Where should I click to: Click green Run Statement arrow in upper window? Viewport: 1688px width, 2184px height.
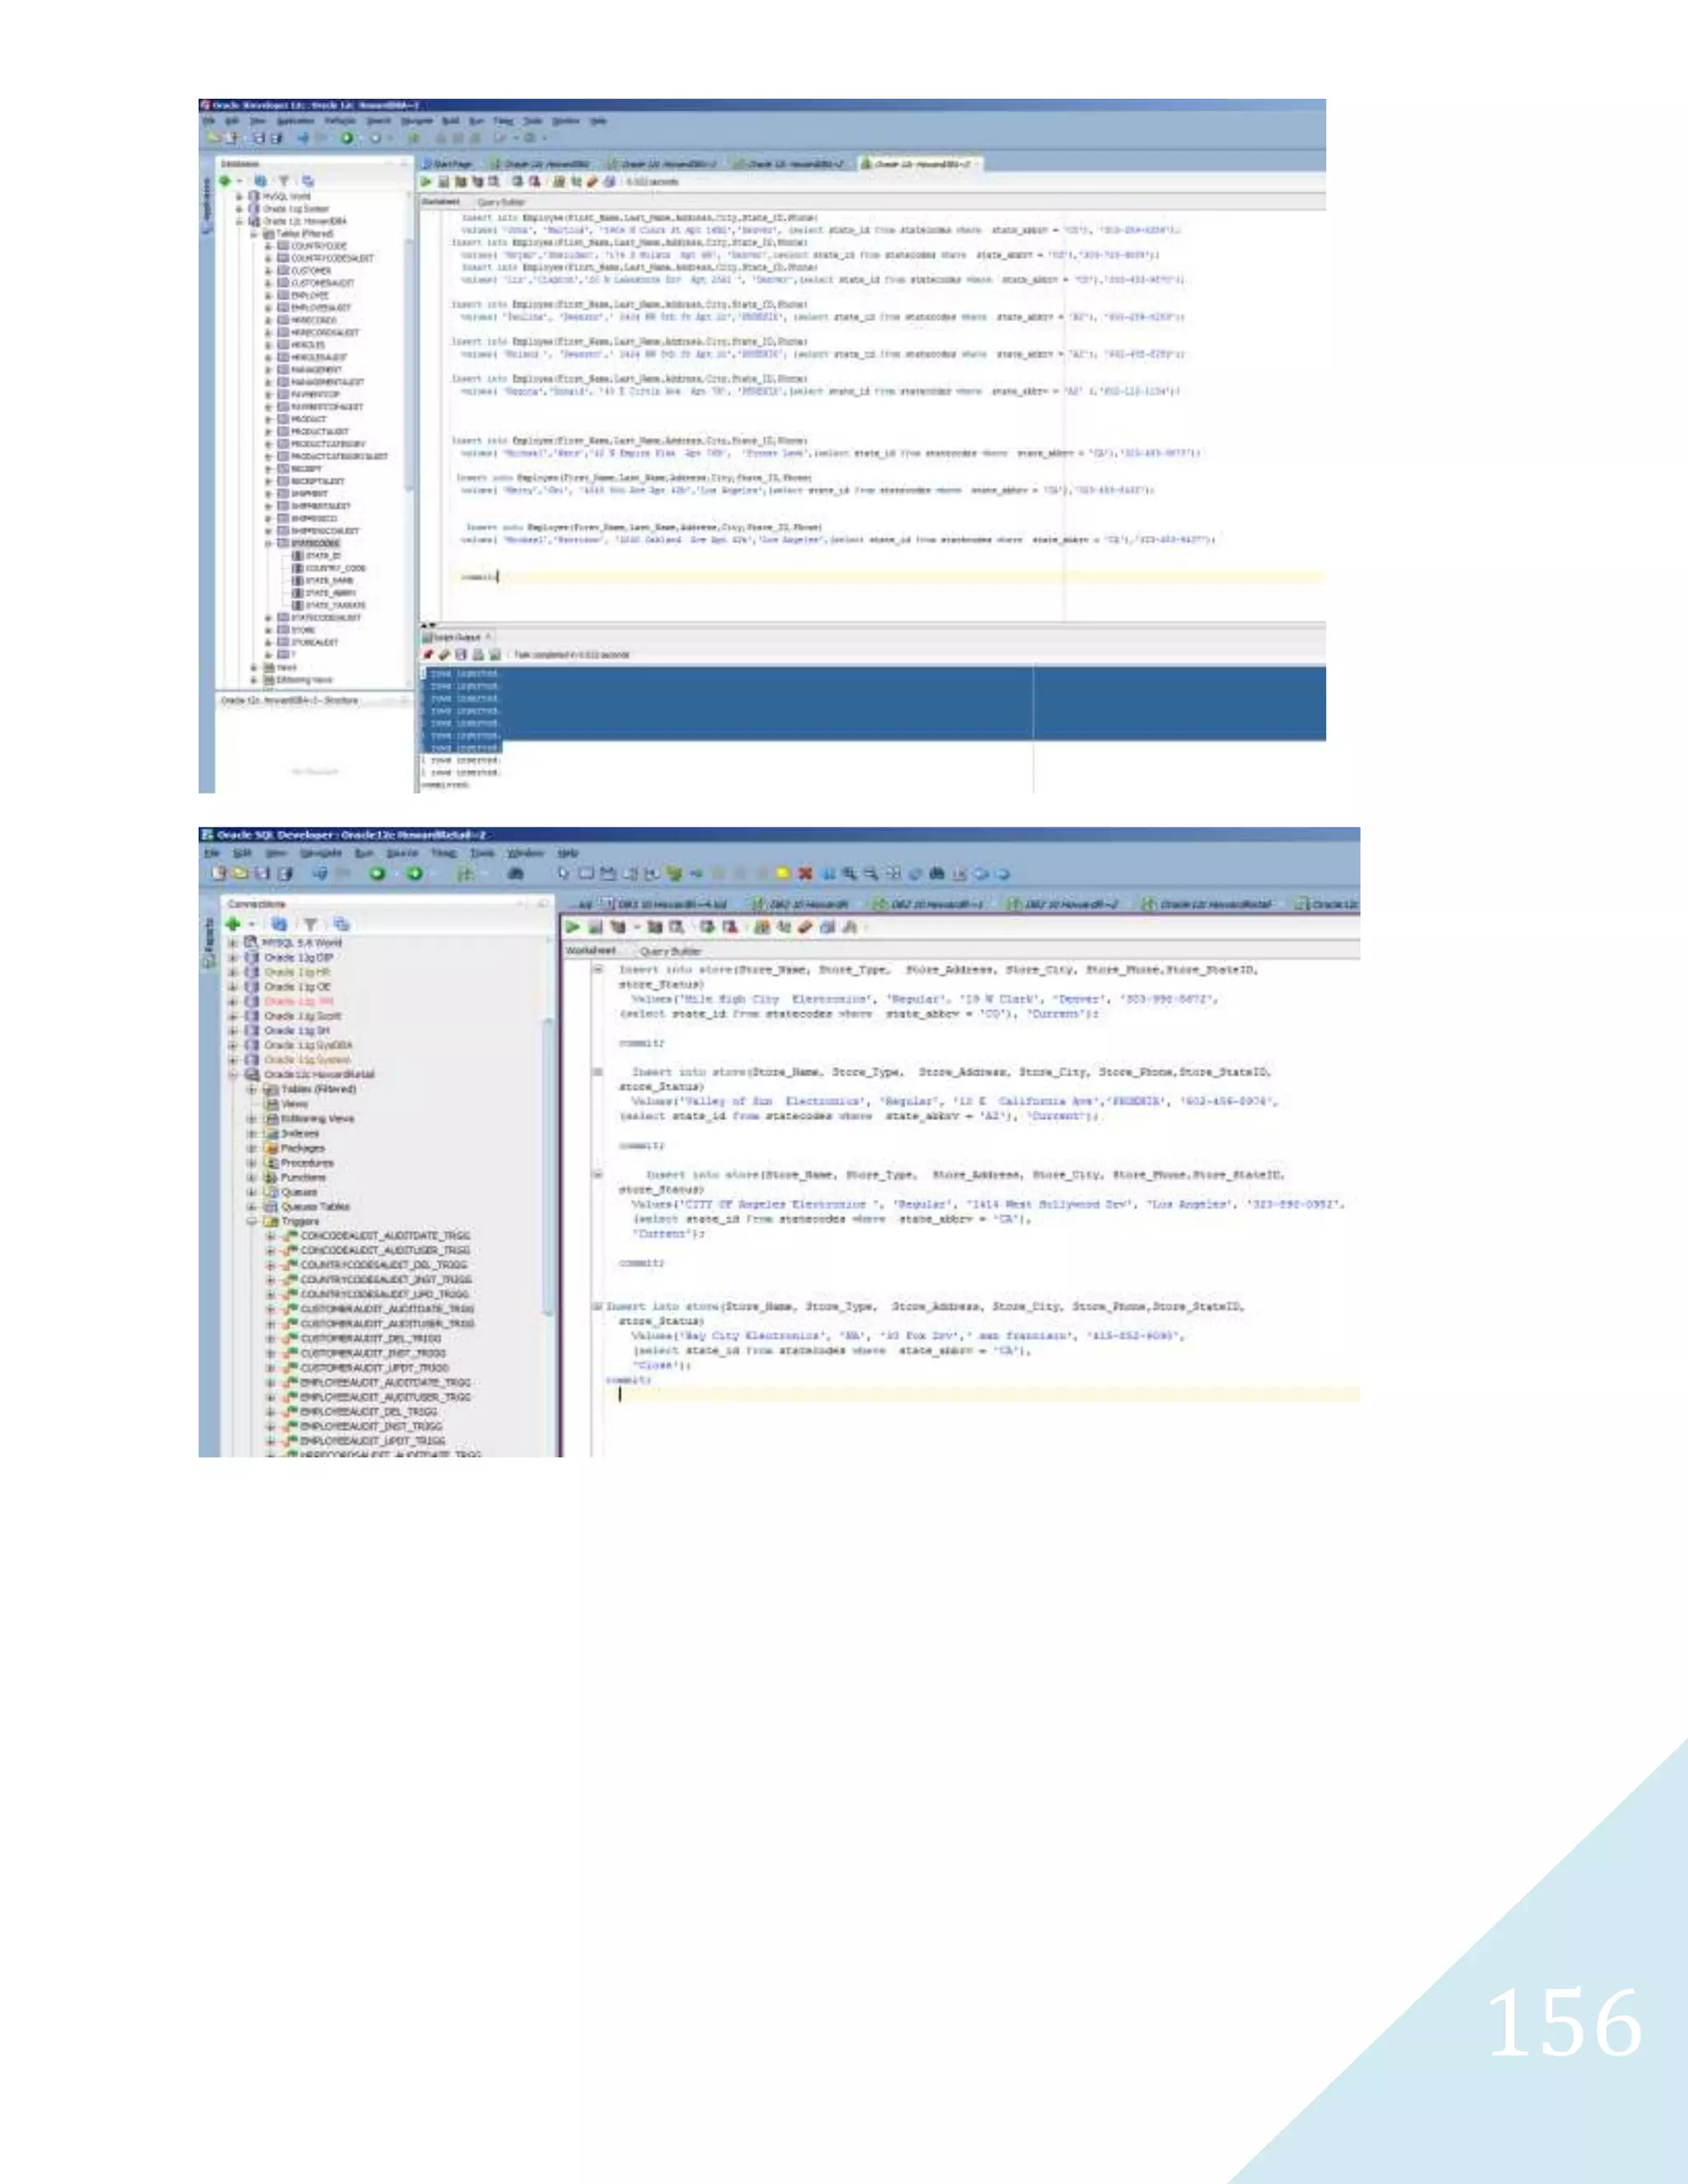(x=426, y=182)
